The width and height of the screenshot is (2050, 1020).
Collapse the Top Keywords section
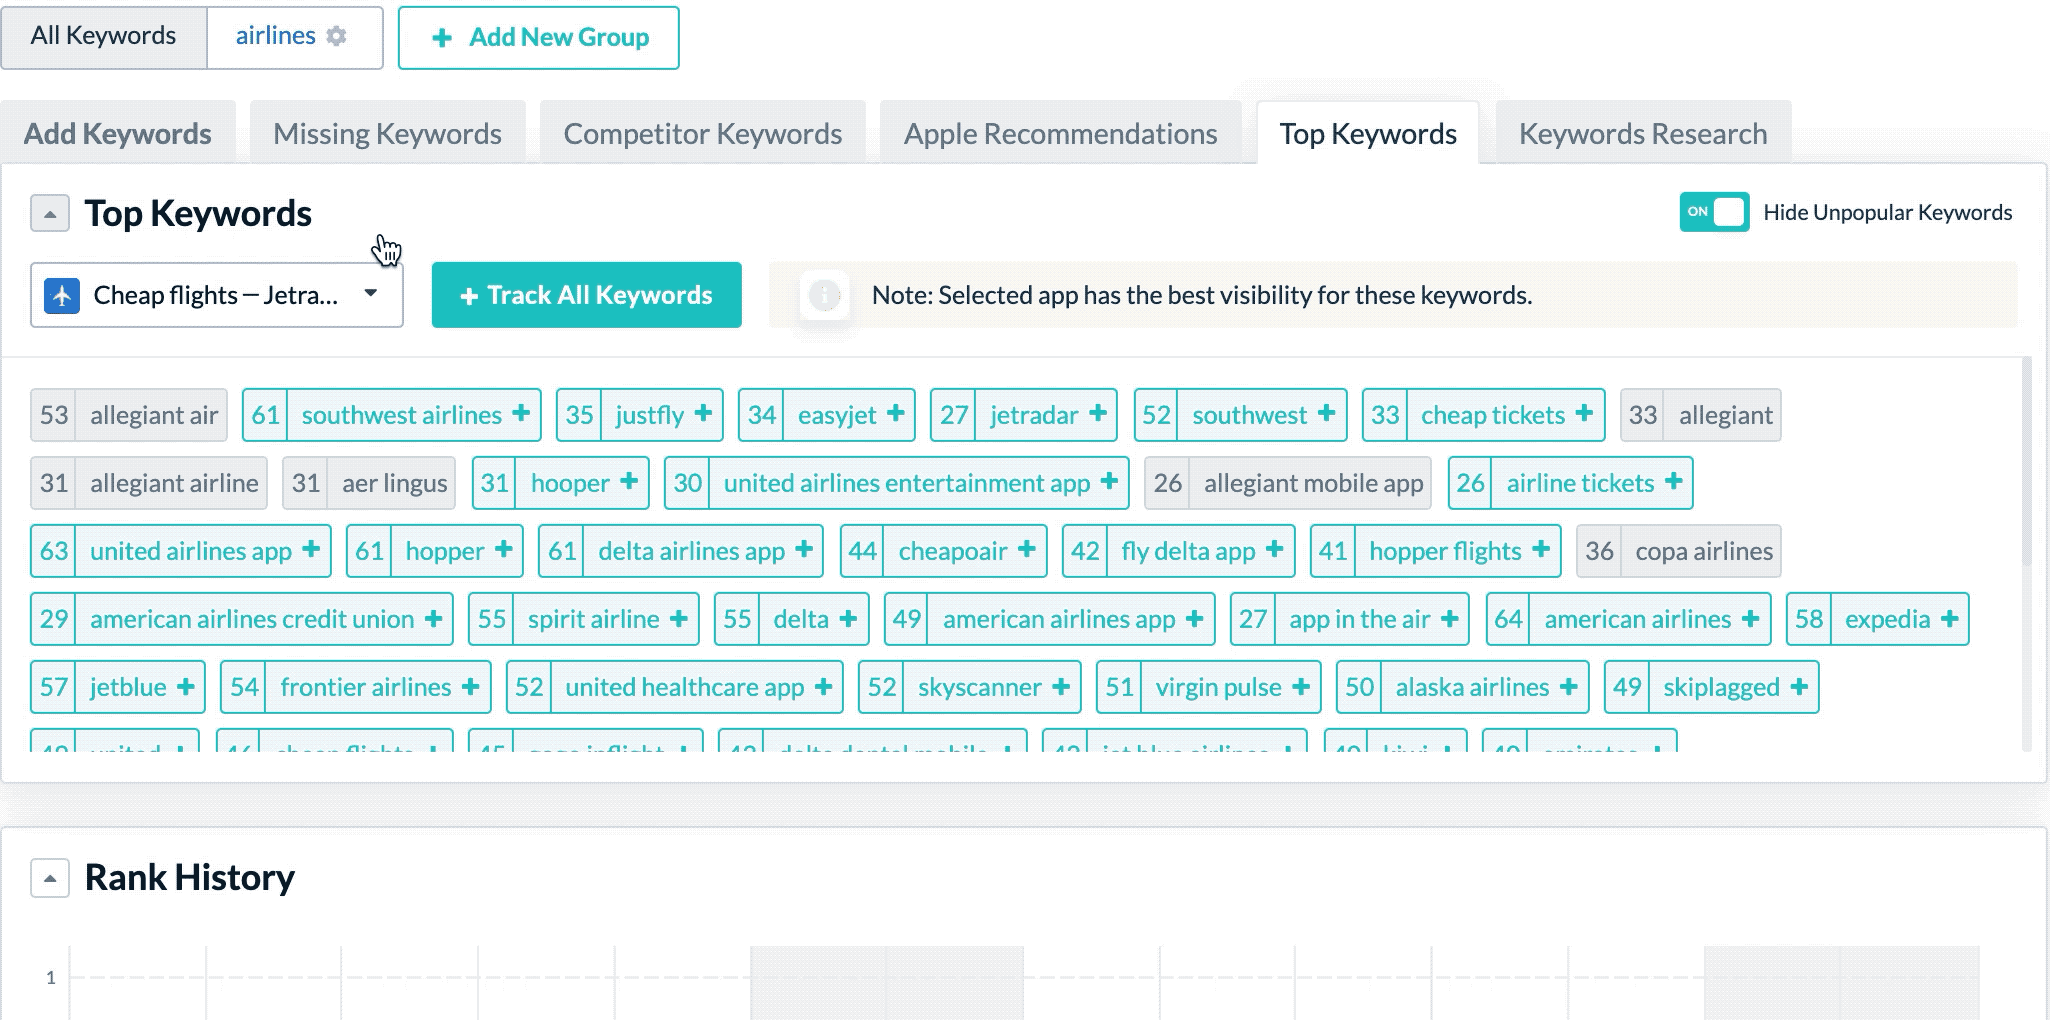click(50, 213)
